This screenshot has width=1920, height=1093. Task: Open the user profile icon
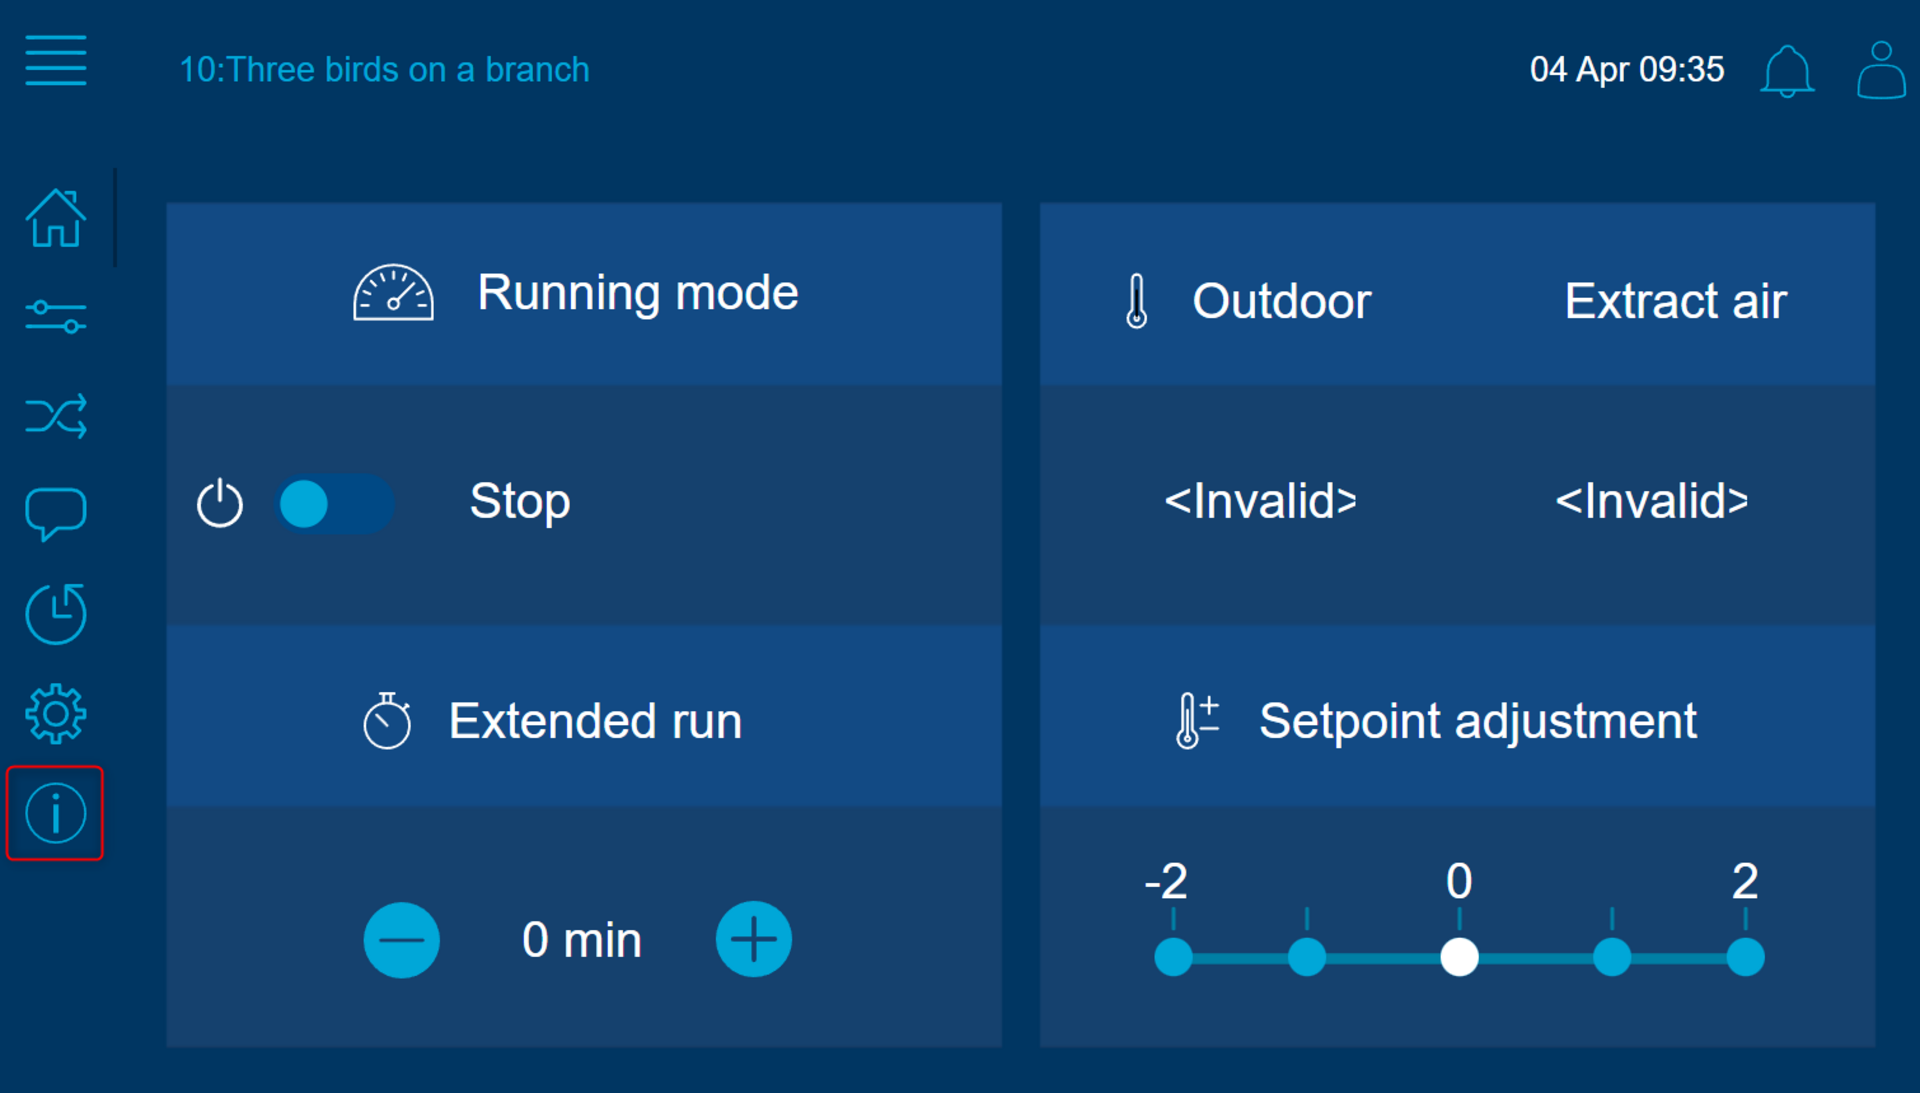coord(1881,70)
